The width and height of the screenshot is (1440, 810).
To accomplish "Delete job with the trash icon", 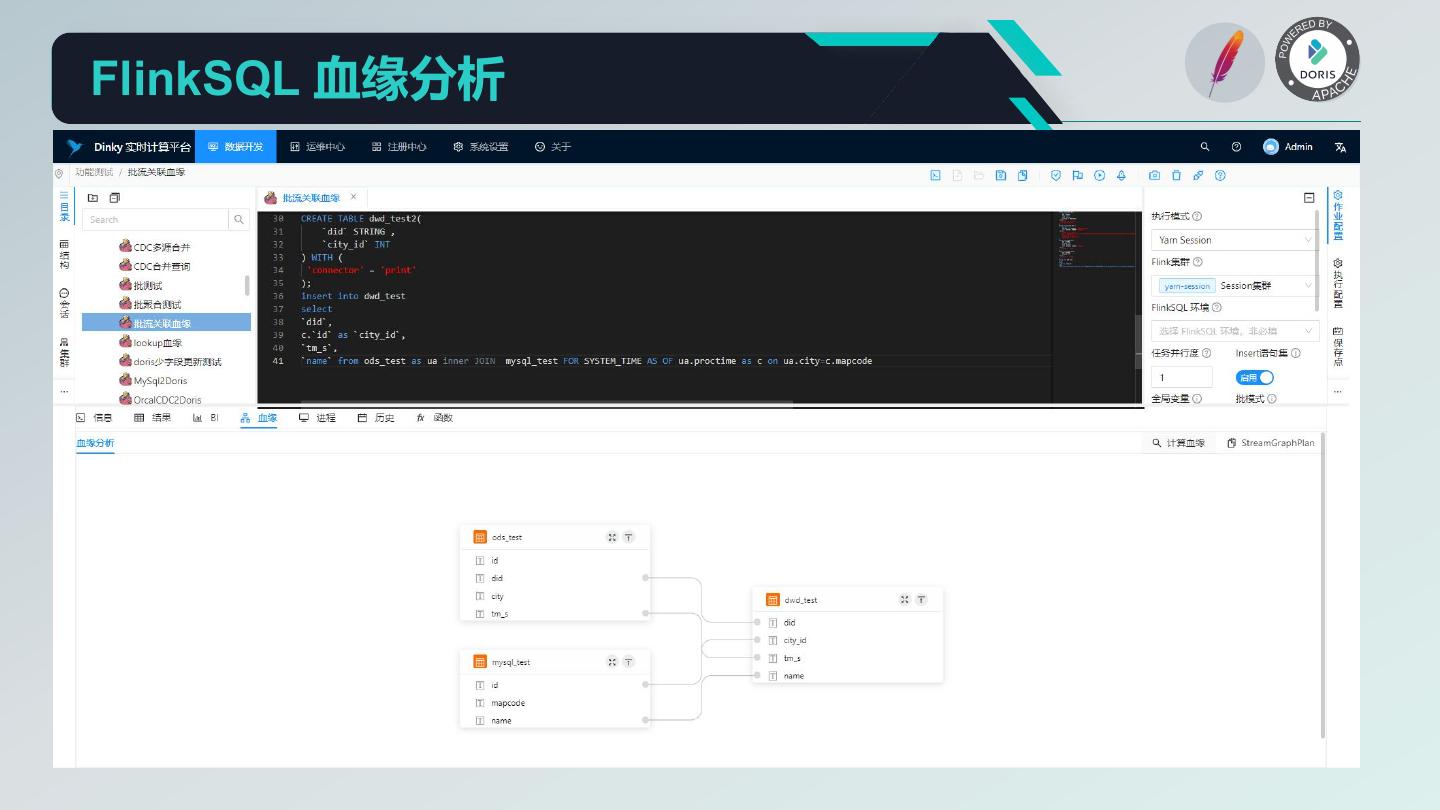I will 1176,175.
